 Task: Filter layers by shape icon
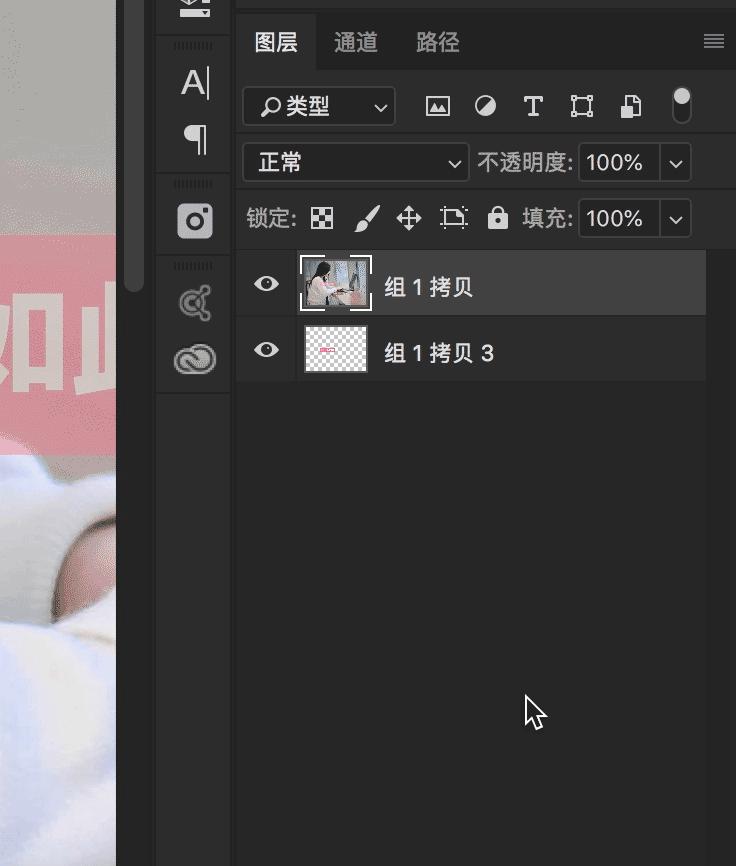click(581, 106)
